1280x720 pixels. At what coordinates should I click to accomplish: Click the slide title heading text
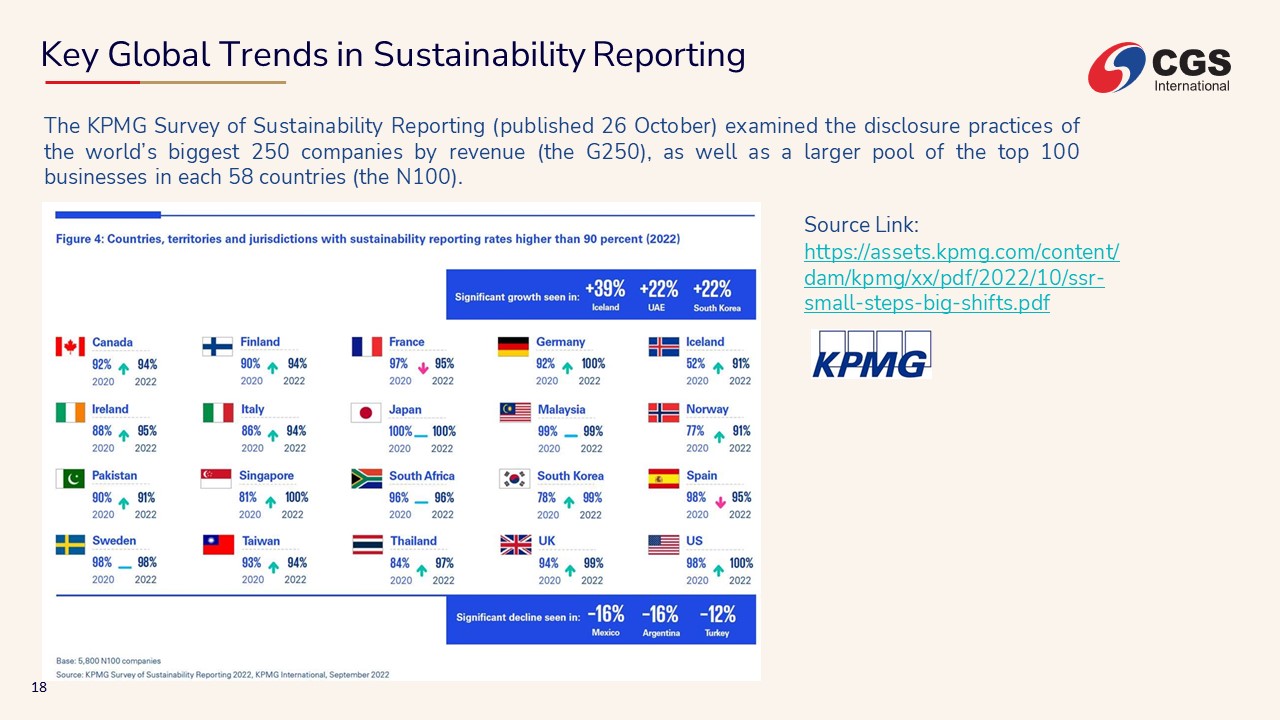[x=393, y=54]
